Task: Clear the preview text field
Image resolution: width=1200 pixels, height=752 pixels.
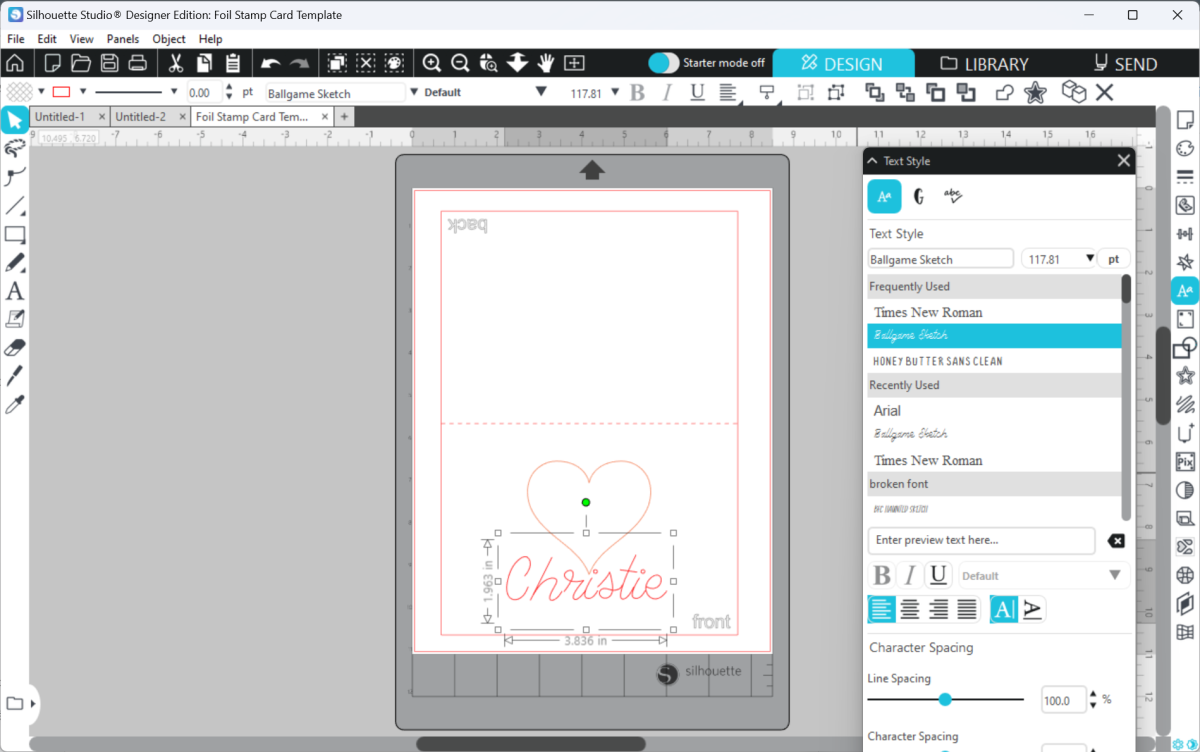Action: (1116, 541)
